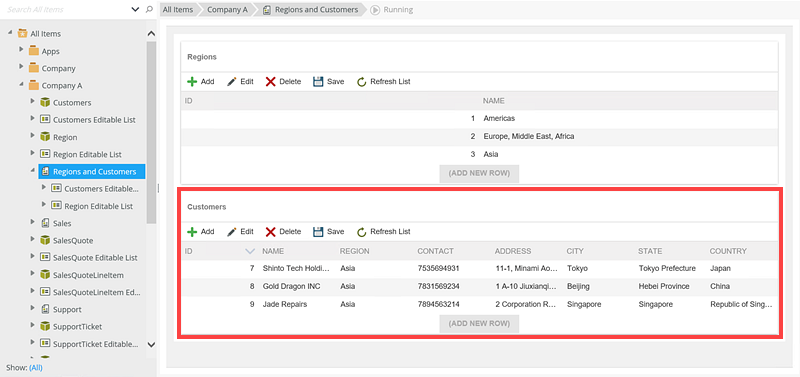Collapse the Company A folder
Image resolution: width=800 pixels, height=377 pixels.
point(21,85)
